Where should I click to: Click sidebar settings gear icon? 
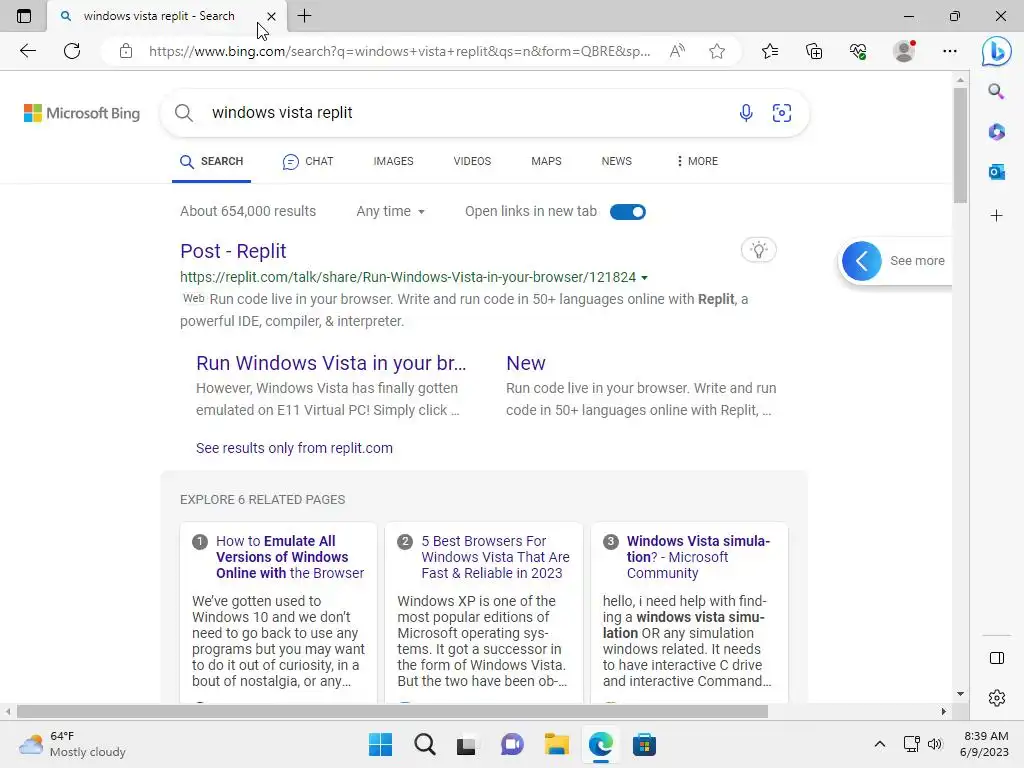click(x=997, y=698)
